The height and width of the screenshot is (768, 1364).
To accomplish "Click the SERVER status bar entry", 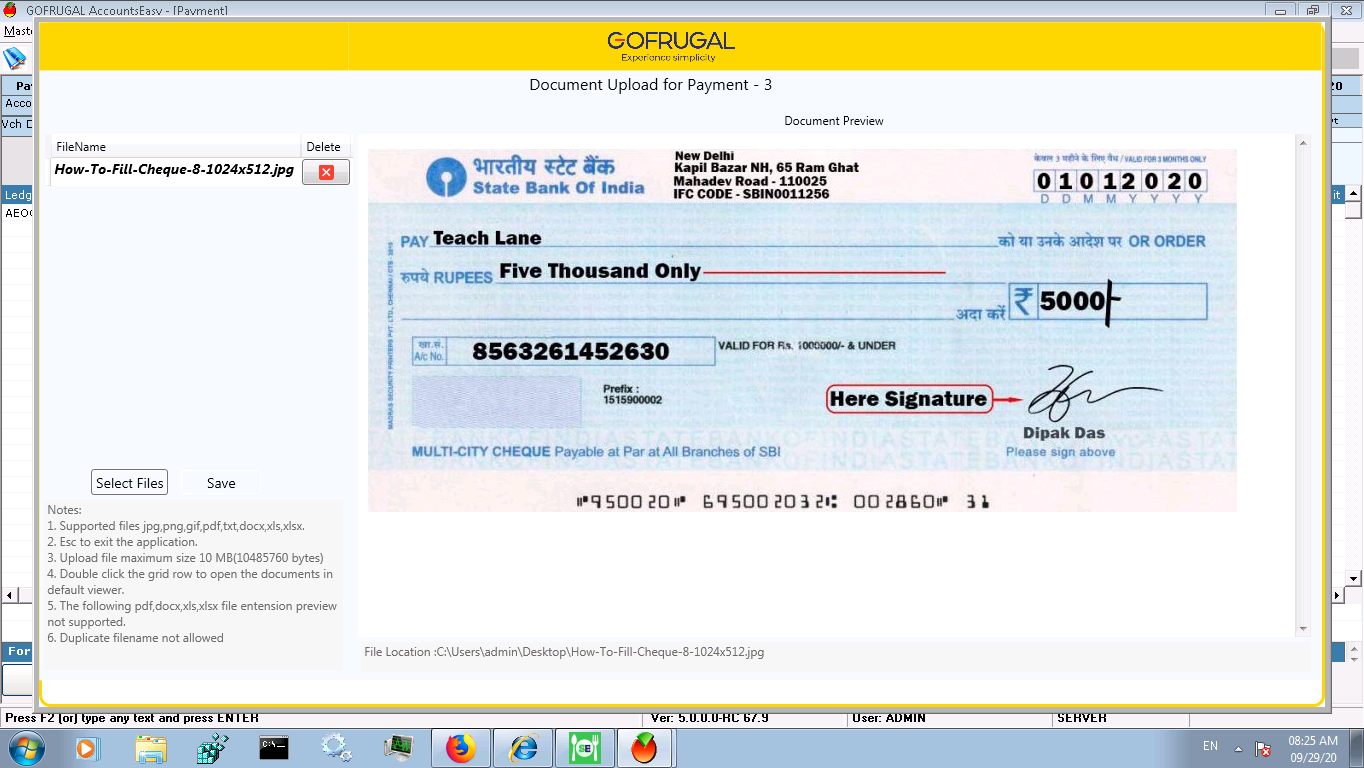I will (x=1082, y=718).
